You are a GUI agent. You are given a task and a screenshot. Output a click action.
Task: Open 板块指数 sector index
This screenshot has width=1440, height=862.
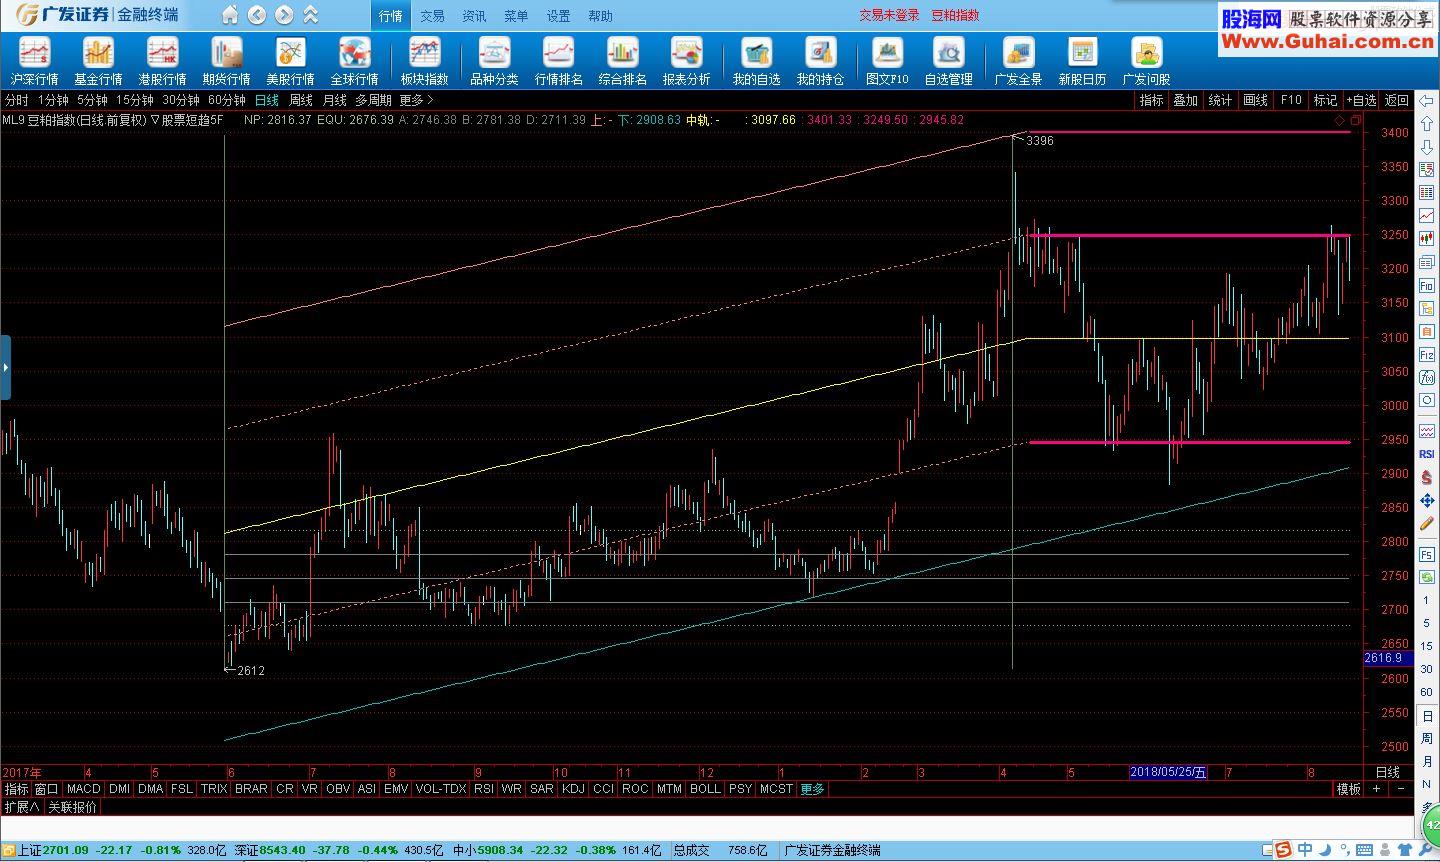424,62
